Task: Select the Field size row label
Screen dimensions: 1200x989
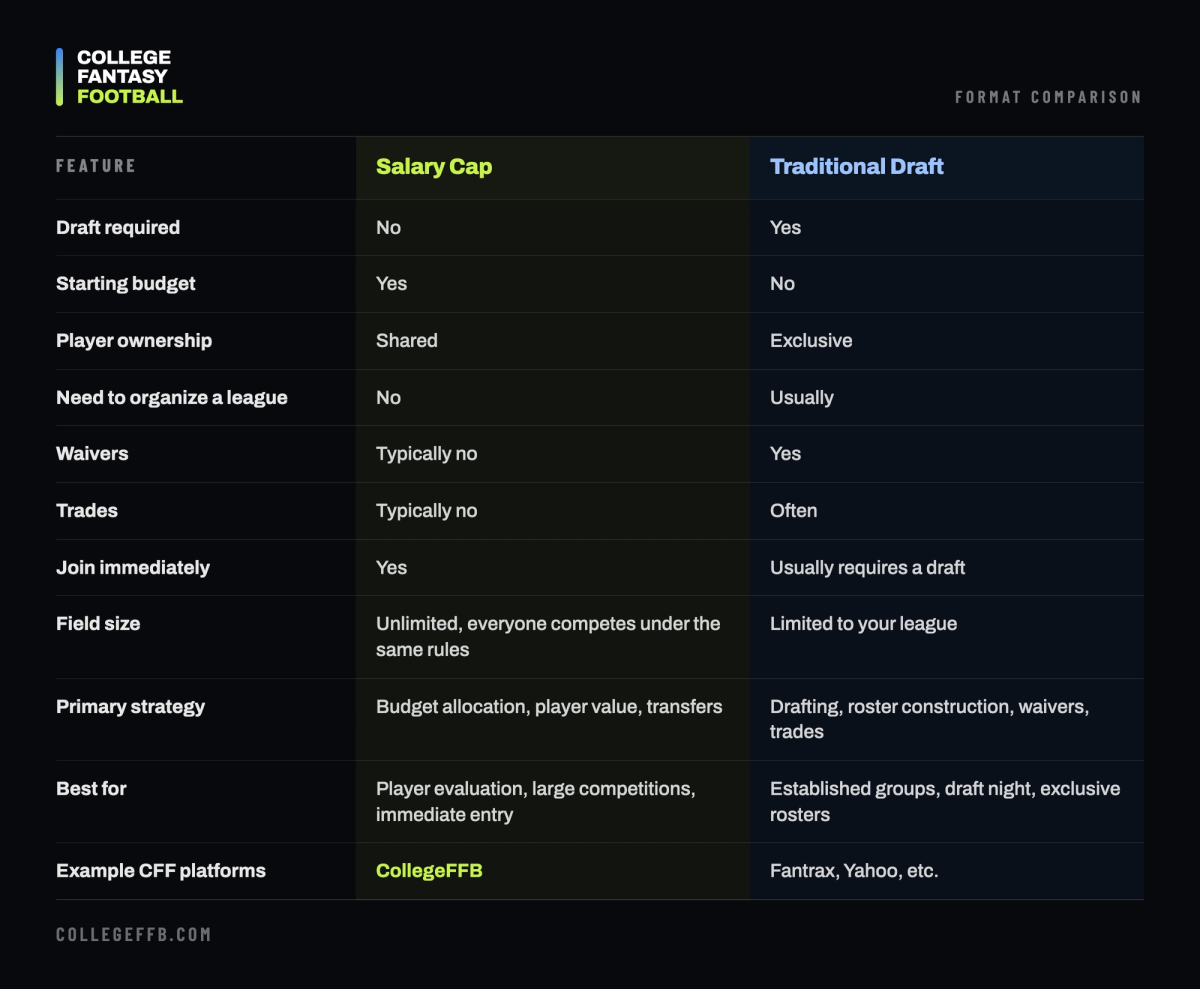Action: [x=98, y=624]
